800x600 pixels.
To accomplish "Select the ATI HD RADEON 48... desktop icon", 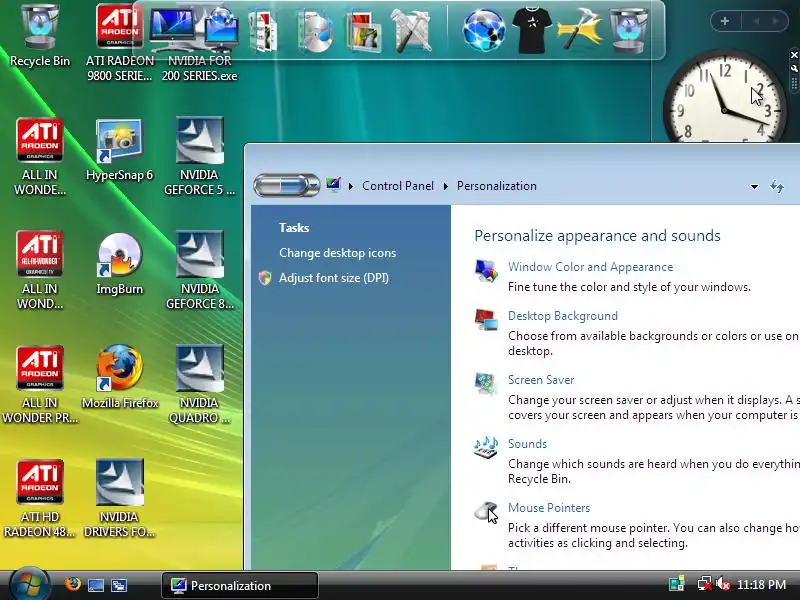I will click(40, 498).
